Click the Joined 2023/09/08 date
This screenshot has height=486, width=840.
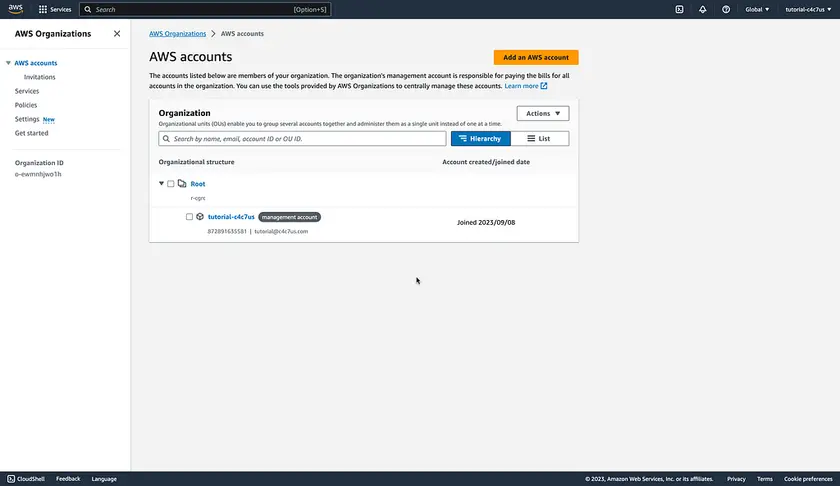[486, 222]
